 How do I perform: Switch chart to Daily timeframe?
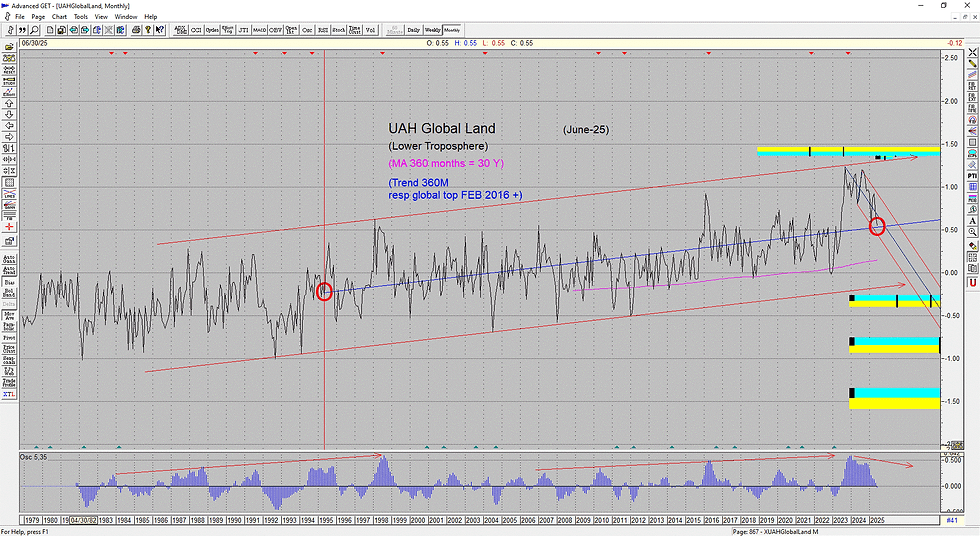[x=414, y=30]
